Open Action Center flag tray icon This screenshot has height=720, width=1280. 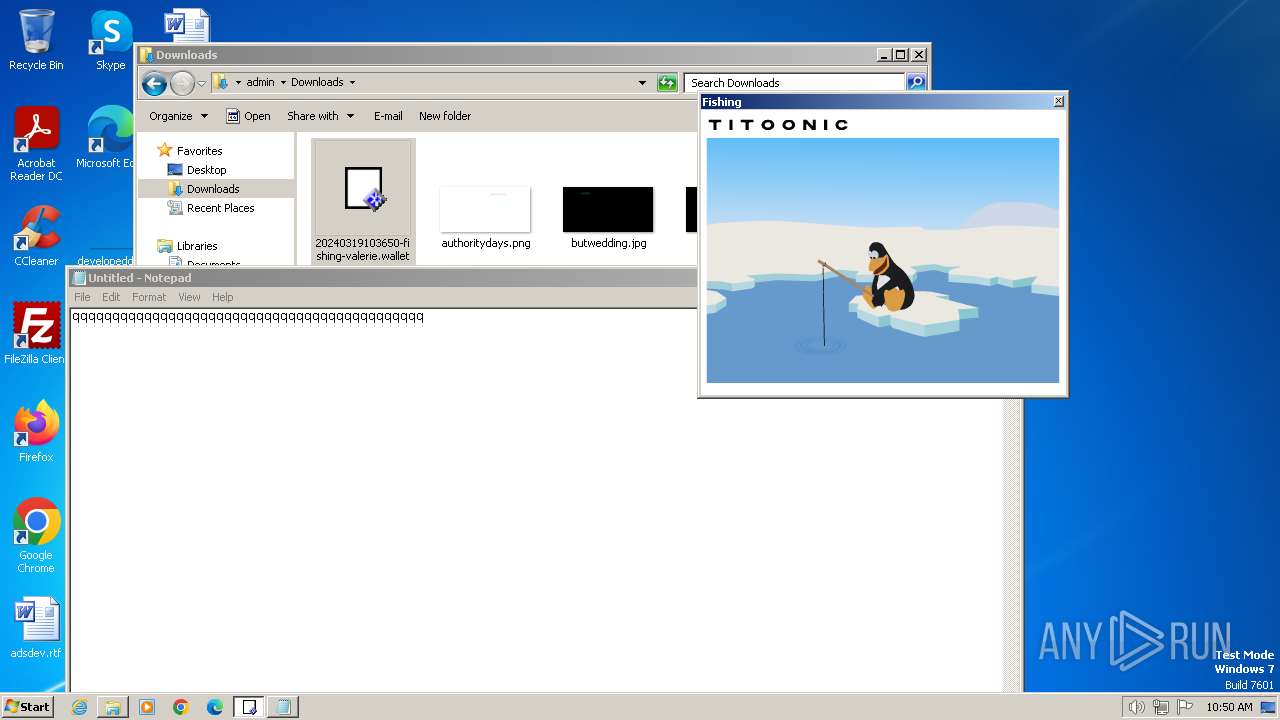click(x=1185, y=707)
